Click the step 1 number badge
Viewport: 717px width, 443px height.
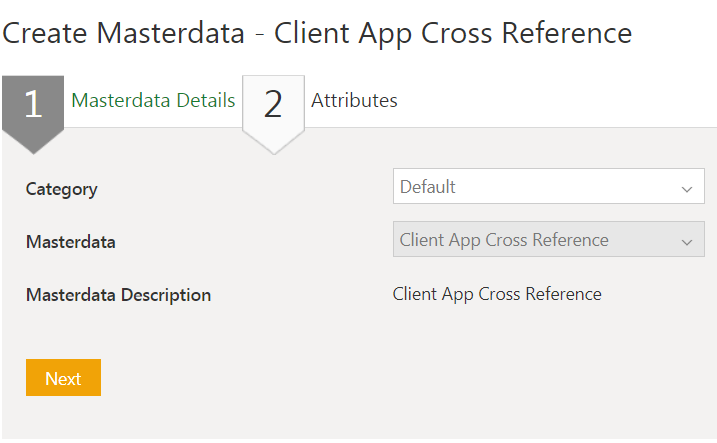pos(33,104)
